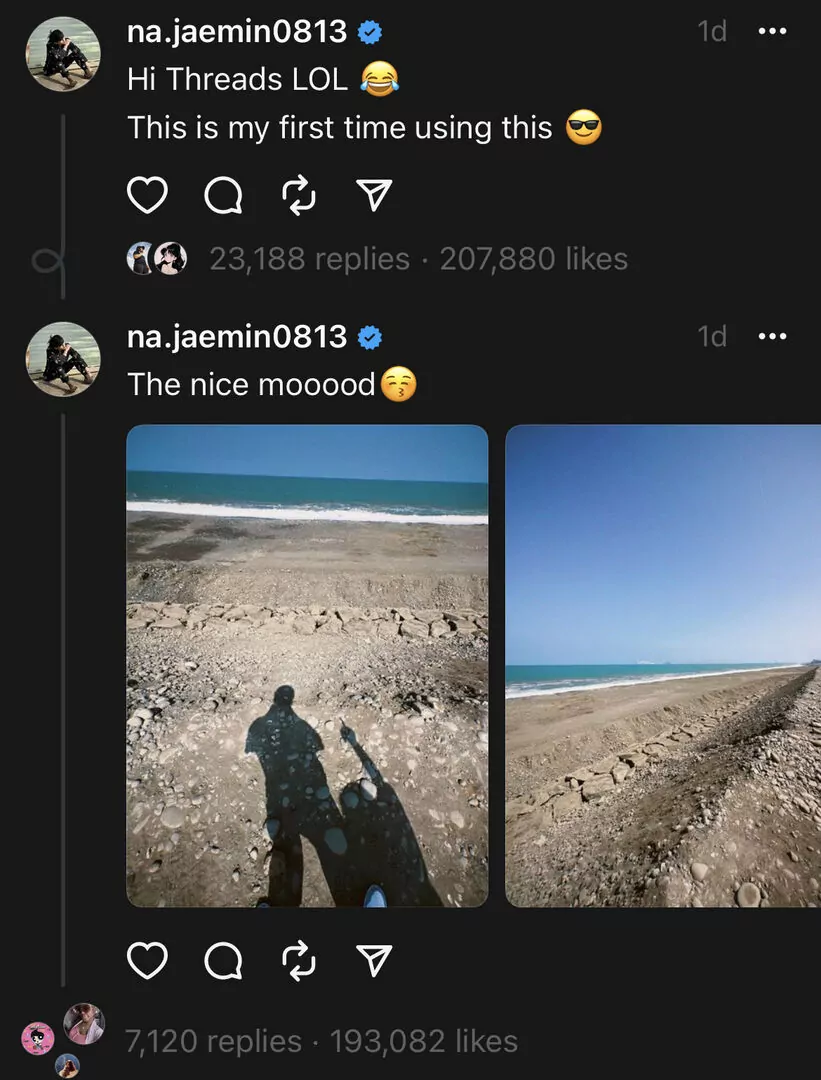Repost the 'Hi Threads LOL' post
This screenshot has width=821, height=1080.
299,196
